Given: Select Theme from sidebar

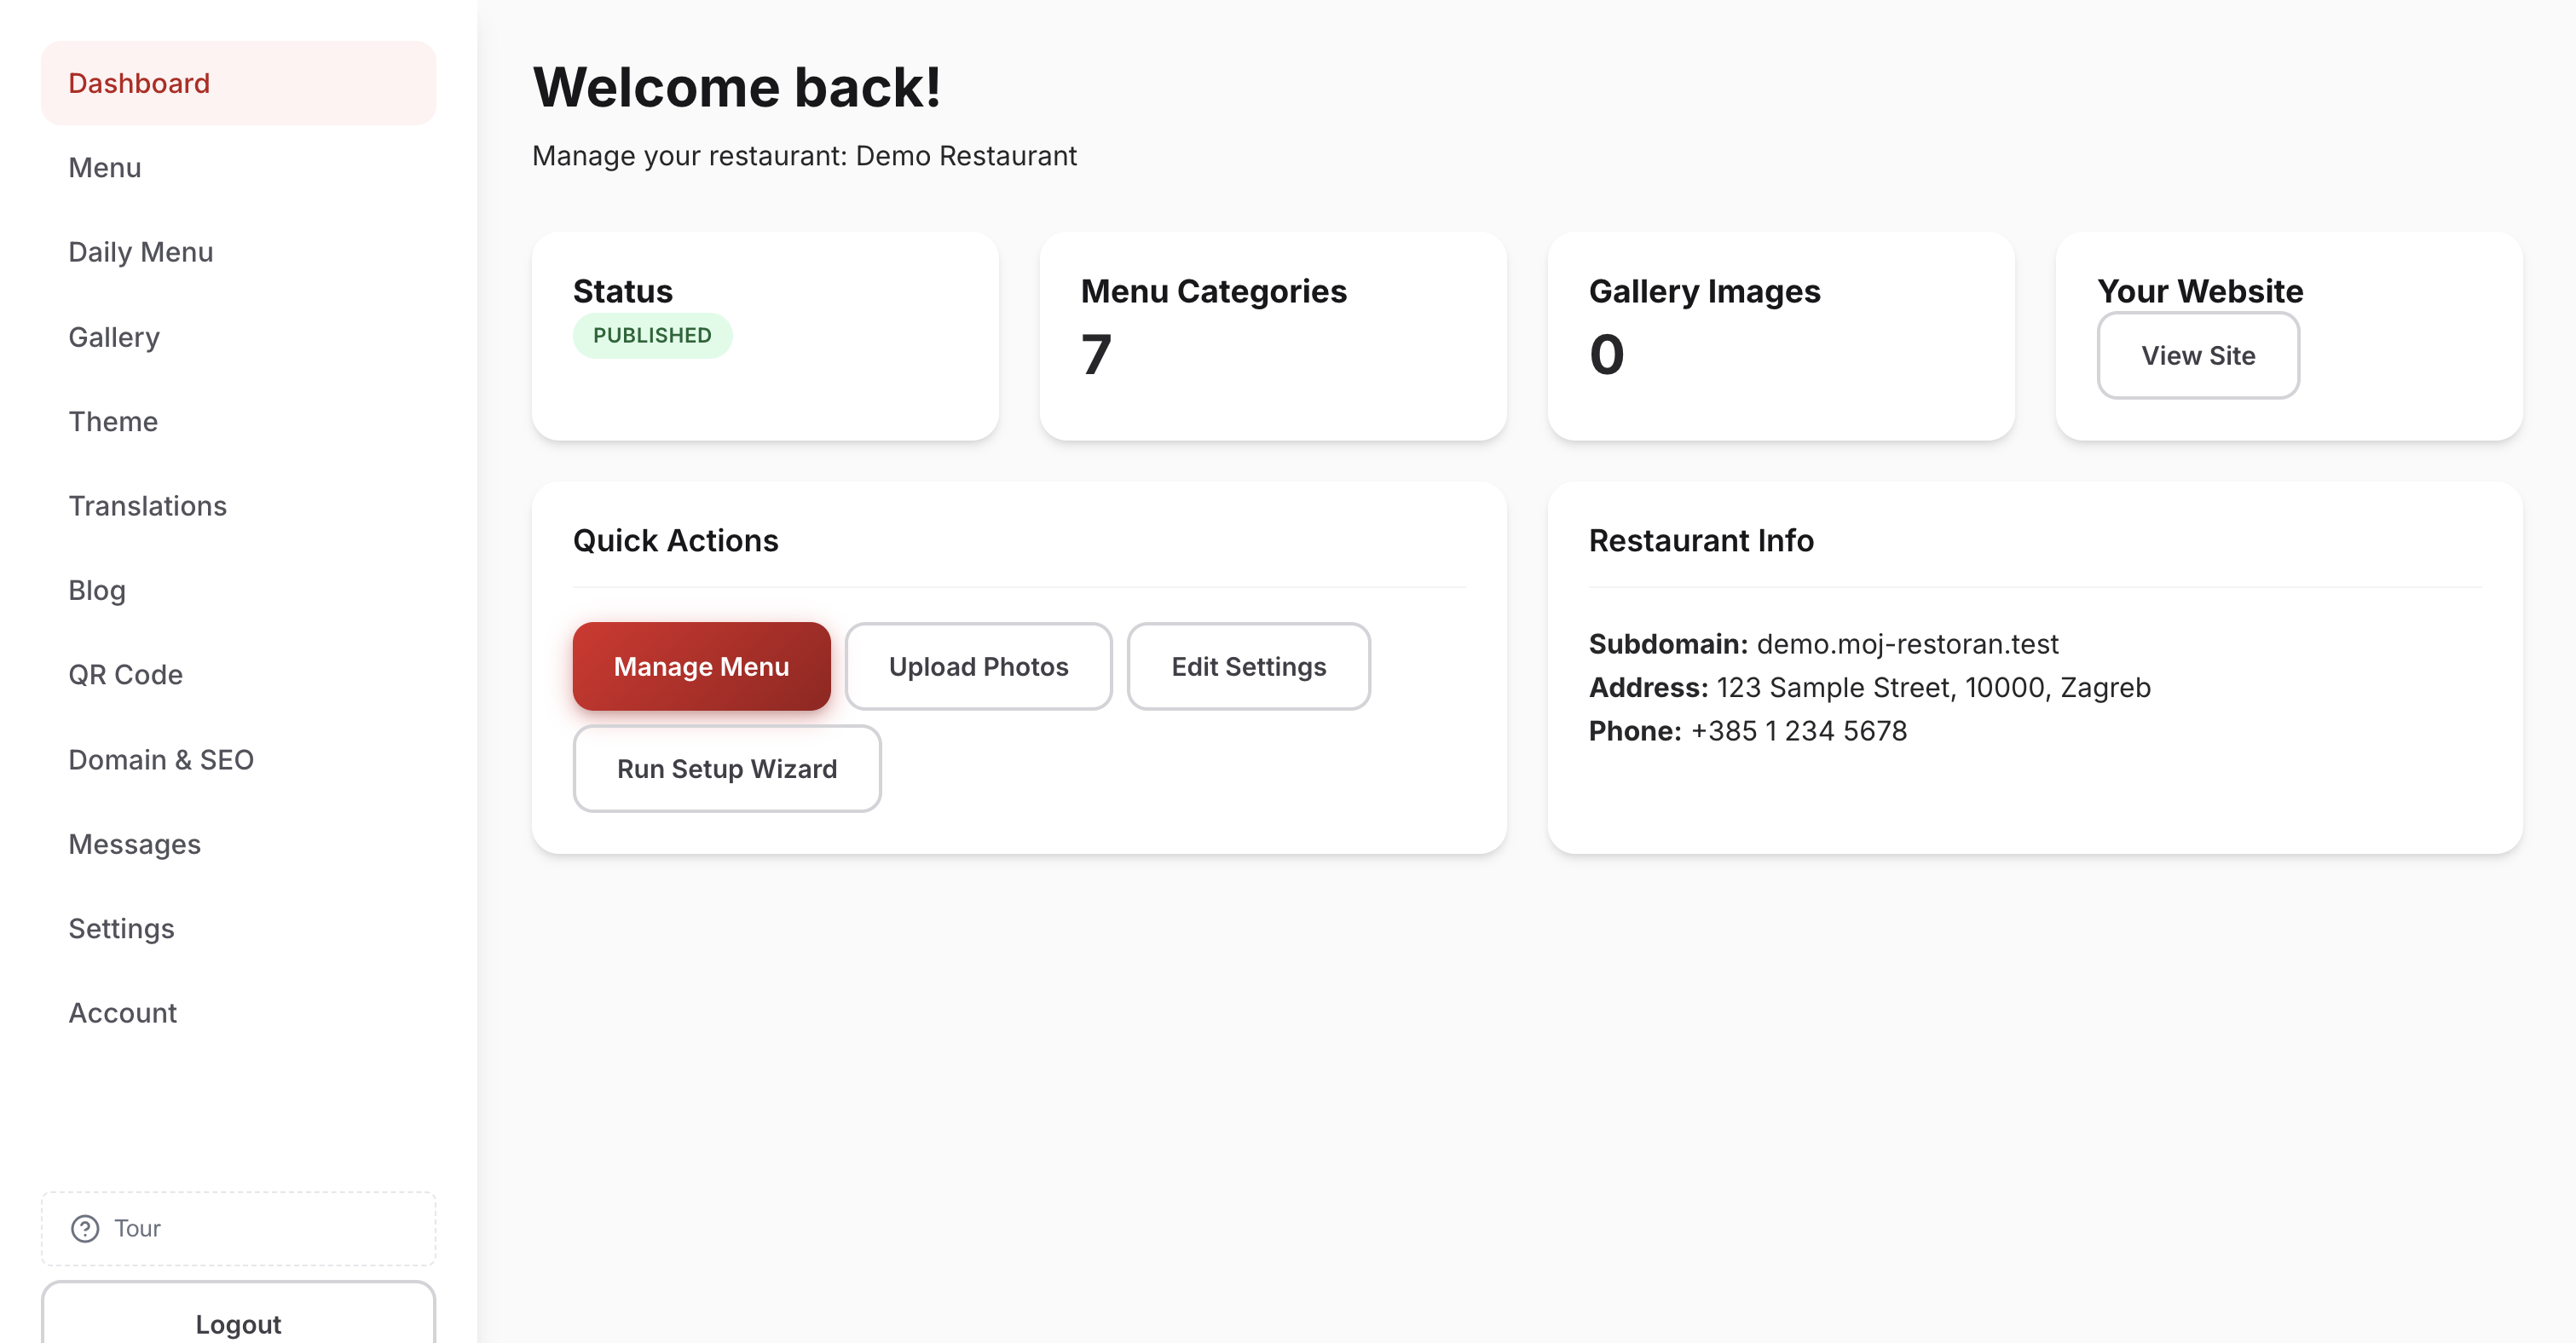Looking at the screenshot, I should point(112,421).
